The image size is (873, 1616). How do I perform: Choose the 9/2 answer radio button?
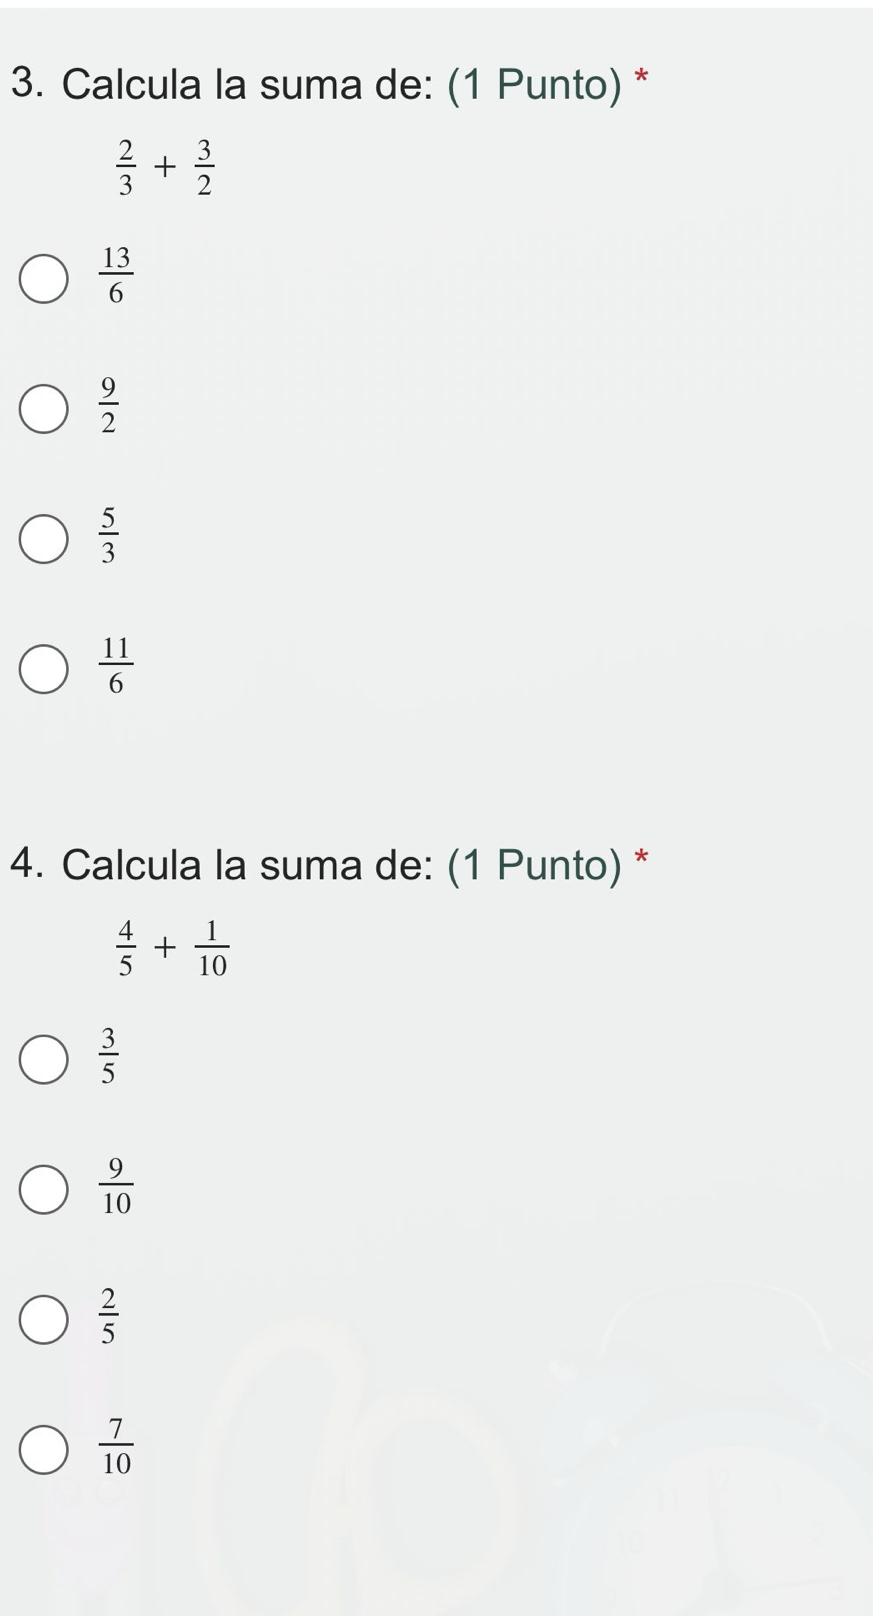44,409
